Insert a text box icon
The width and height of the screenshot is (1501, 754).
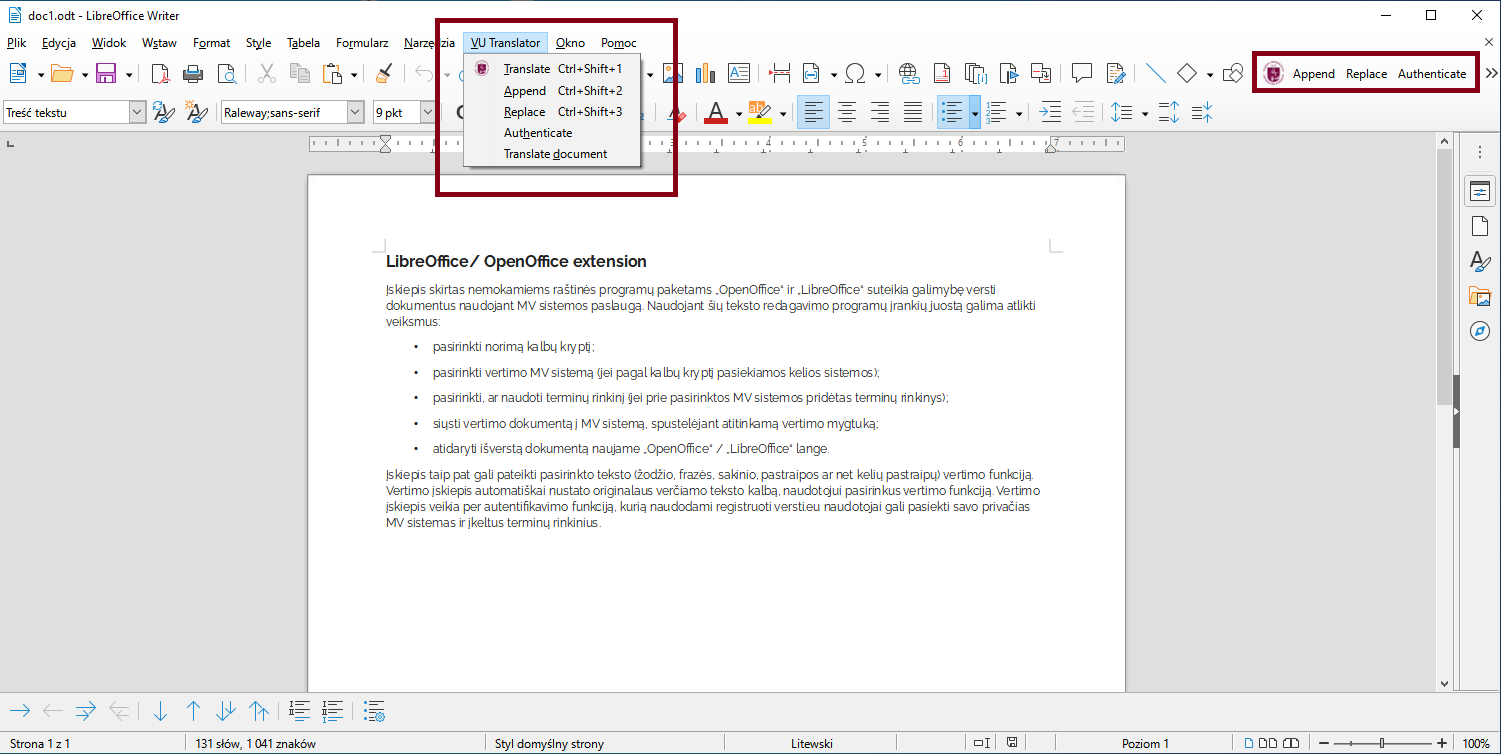click(739, 73)
